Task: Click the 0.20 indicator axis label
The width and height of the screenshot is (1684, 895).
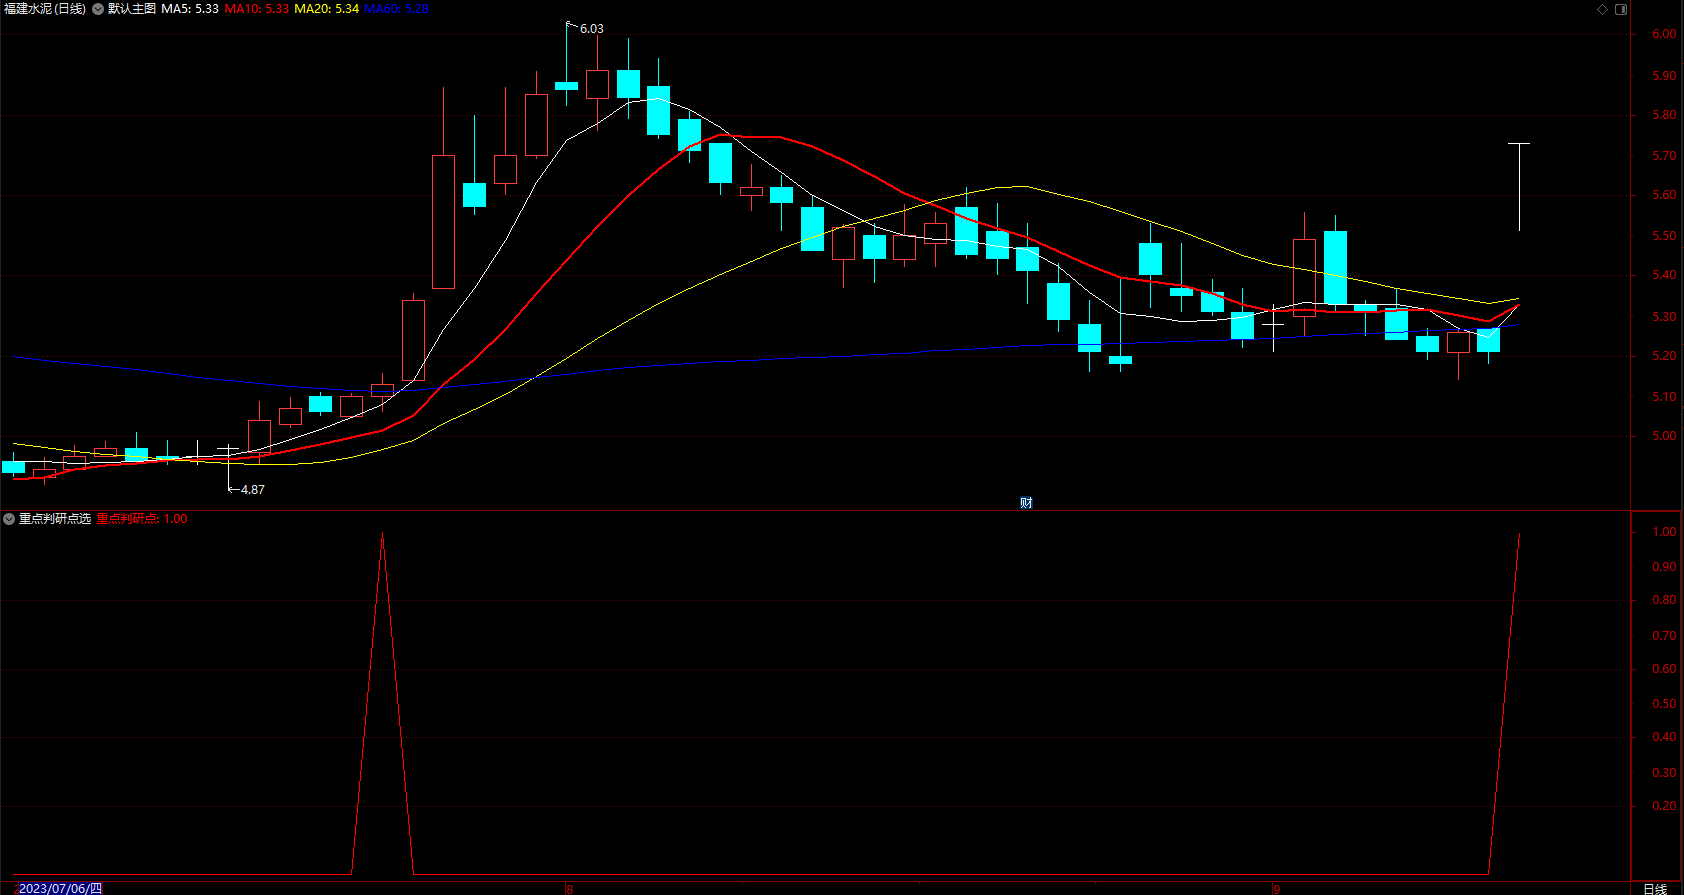Action: tap(1664, 806)
